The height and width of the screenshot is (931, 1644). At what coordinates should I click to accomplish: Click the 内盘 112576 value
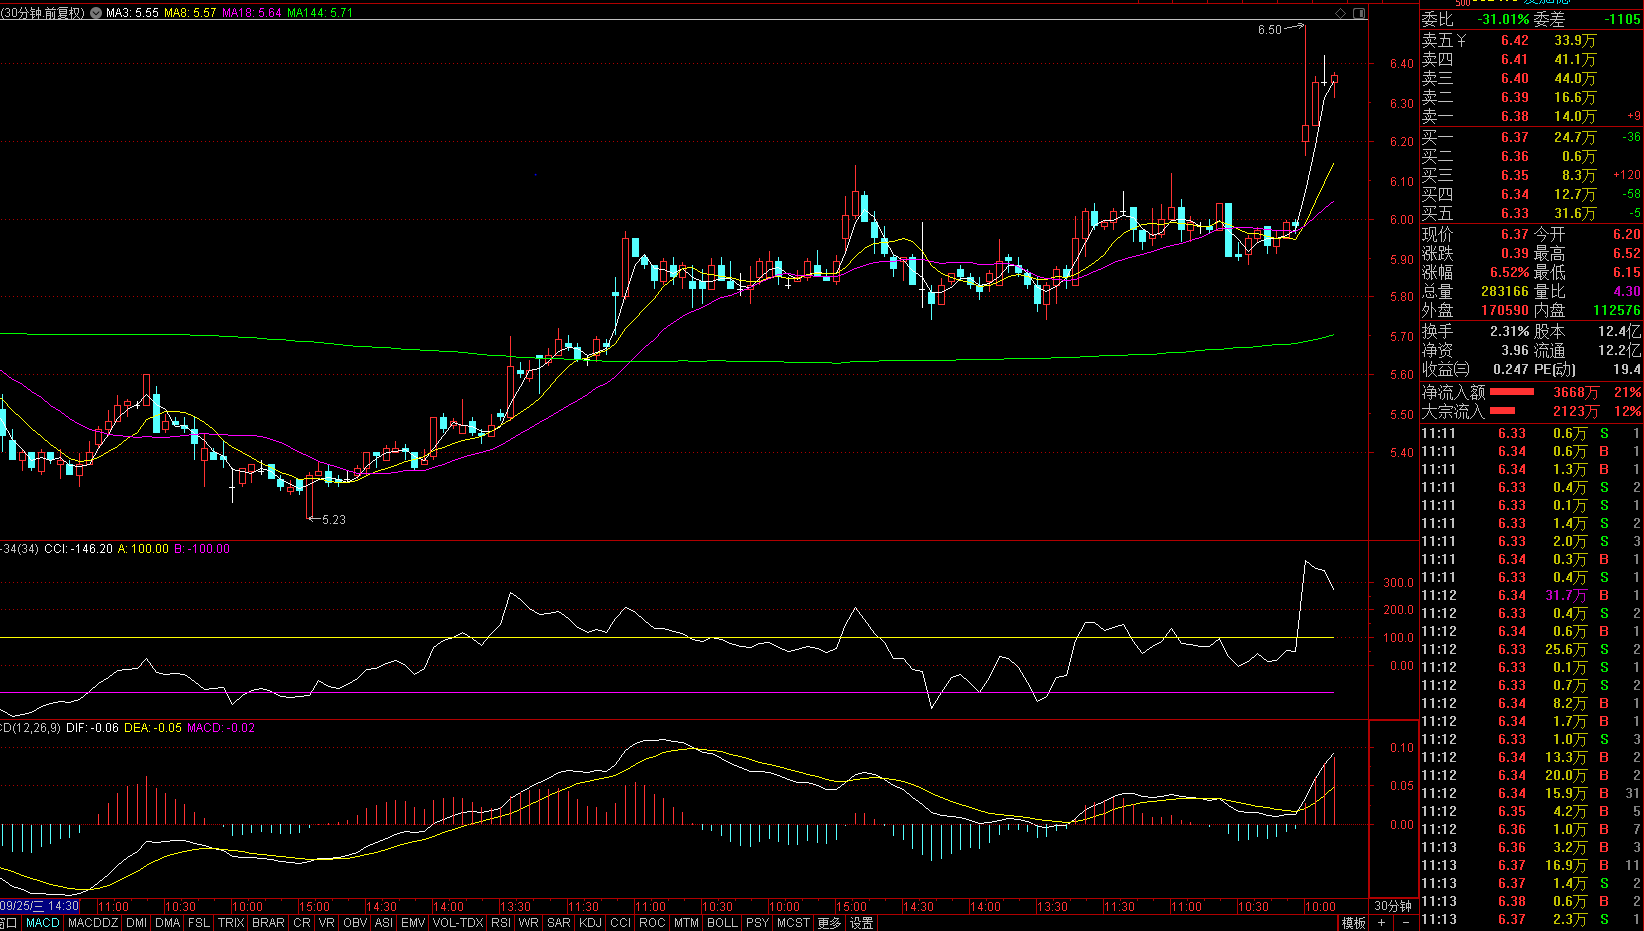tap(1616, 310)
